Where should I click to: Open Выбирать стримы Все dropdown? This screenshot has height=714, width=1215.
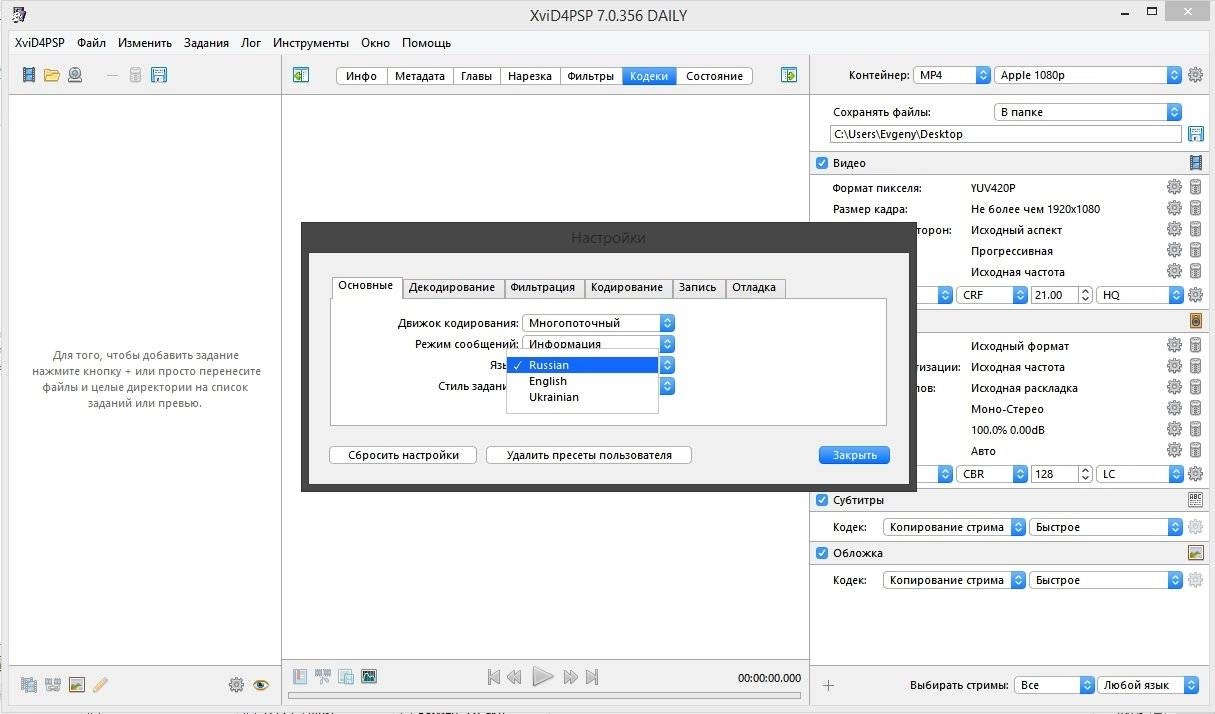click(1055, 685)
